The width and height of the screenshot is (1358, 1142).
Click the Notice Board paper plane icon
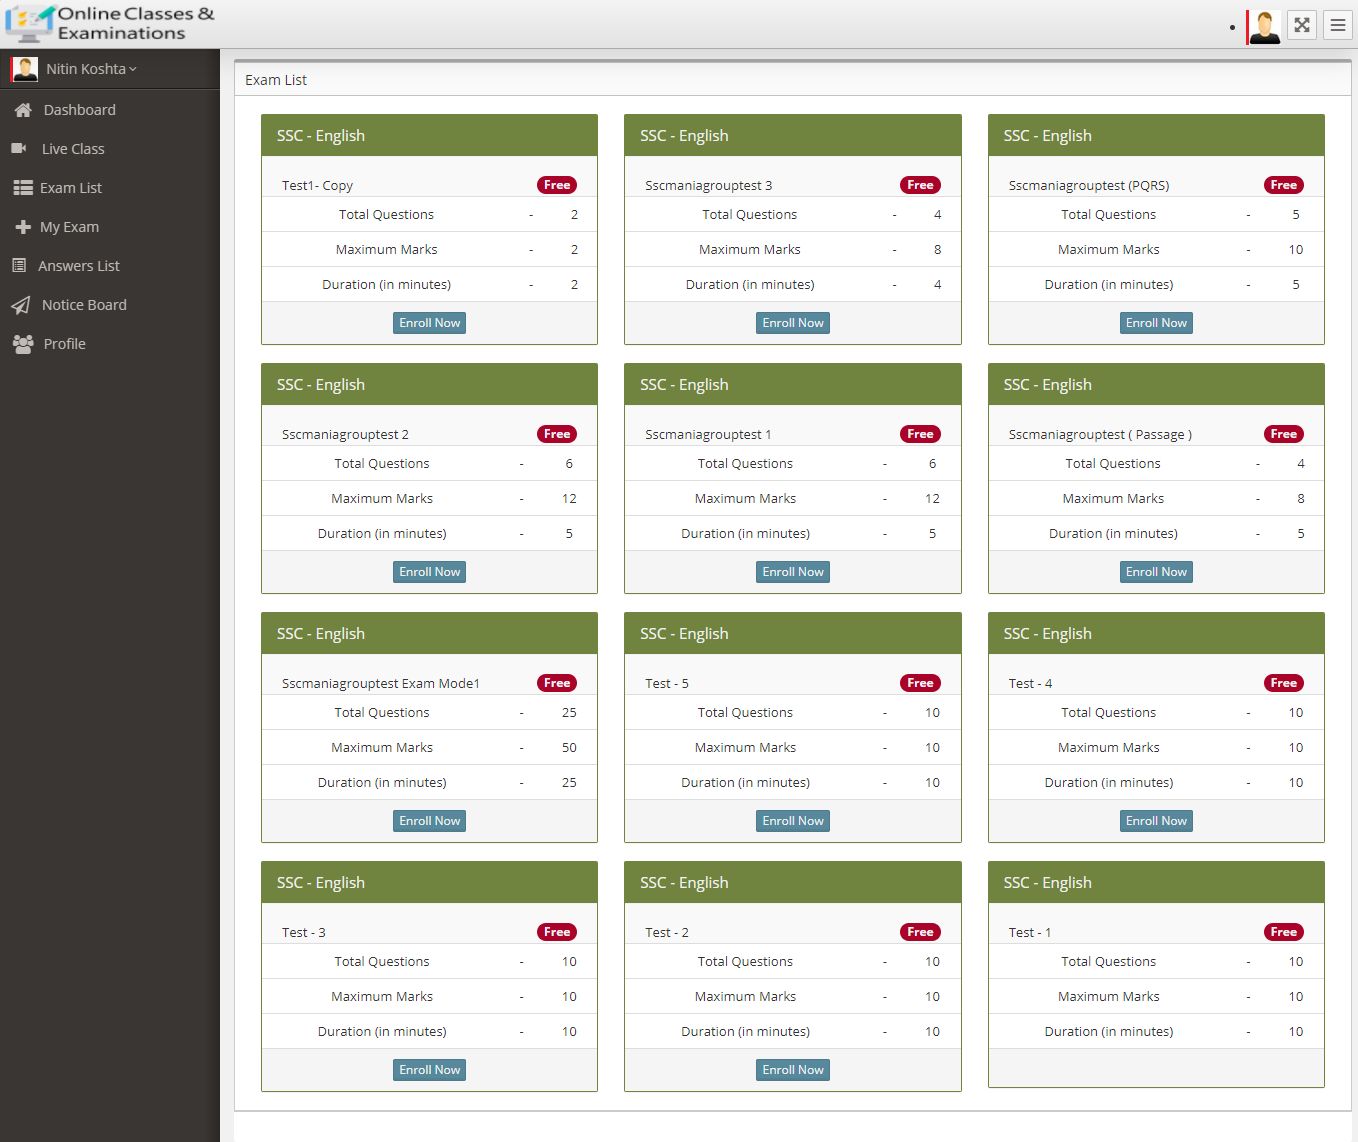[21, 305]
